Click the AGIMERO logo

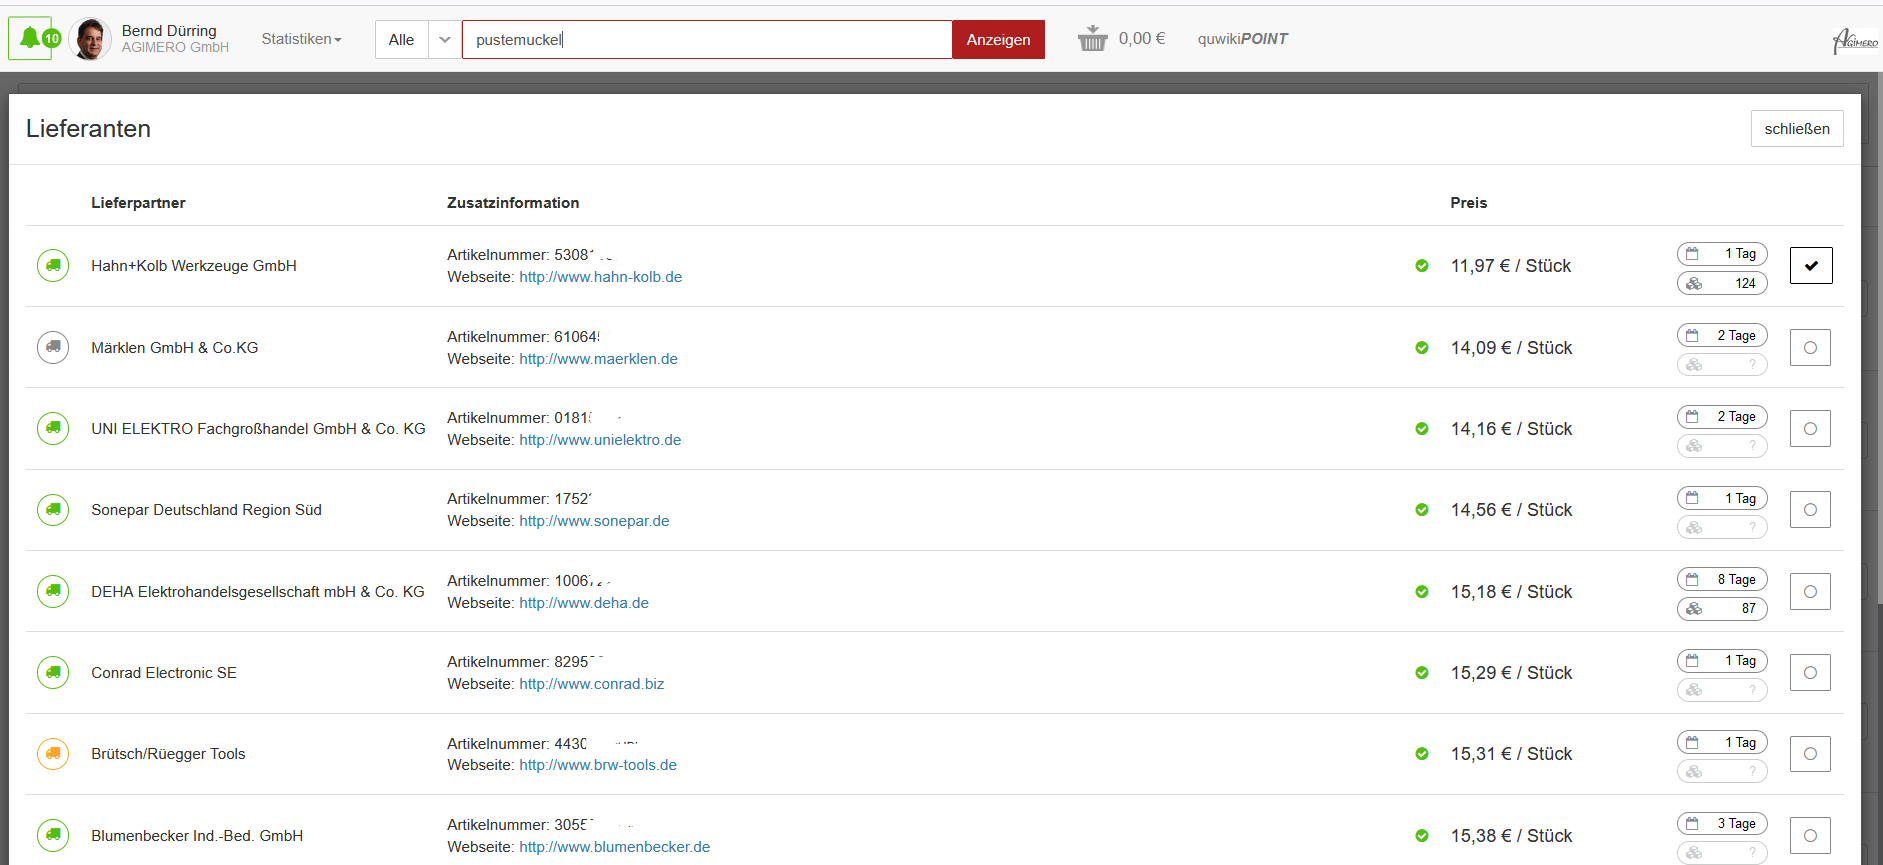coord(1855,40)
